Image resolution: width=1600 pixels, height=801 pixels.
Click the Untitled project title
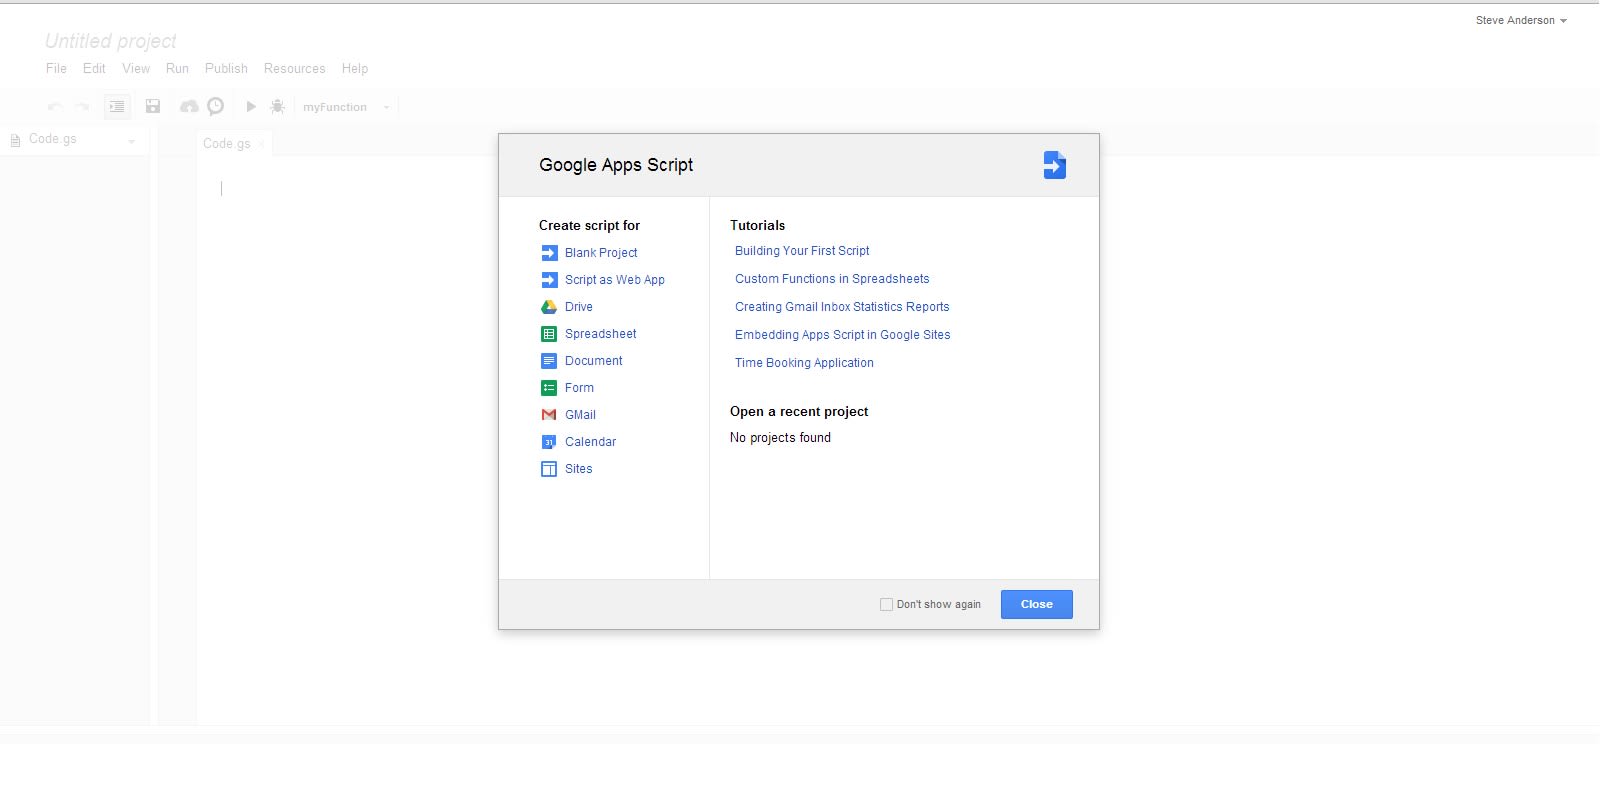click(x=111, y=41)
